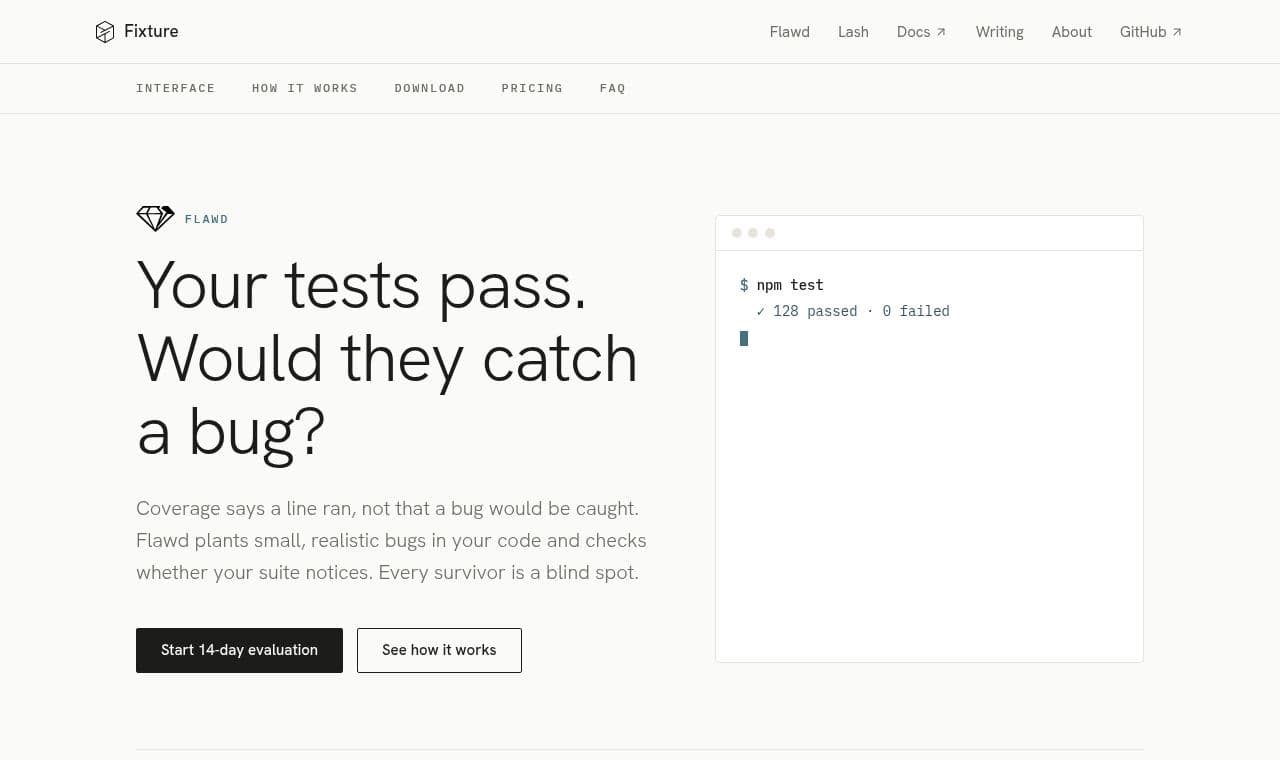Jump to the How It Works section
Screen dimensions: 1280x760
click(304, 88)
